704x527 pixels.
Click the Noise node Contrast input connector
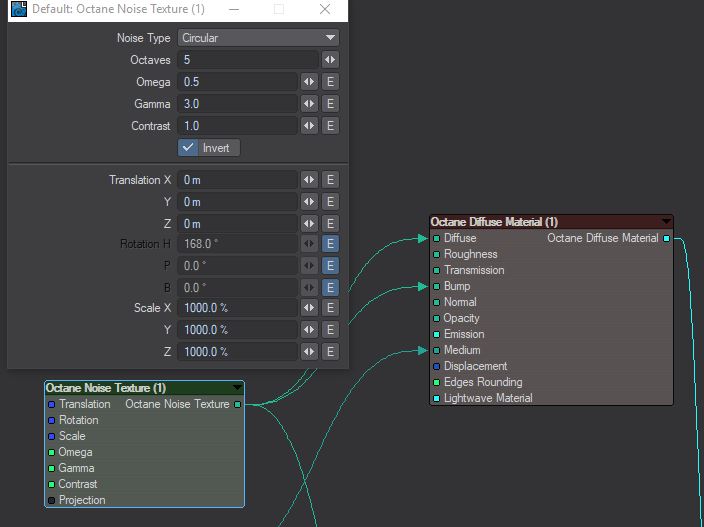[52, 484]
